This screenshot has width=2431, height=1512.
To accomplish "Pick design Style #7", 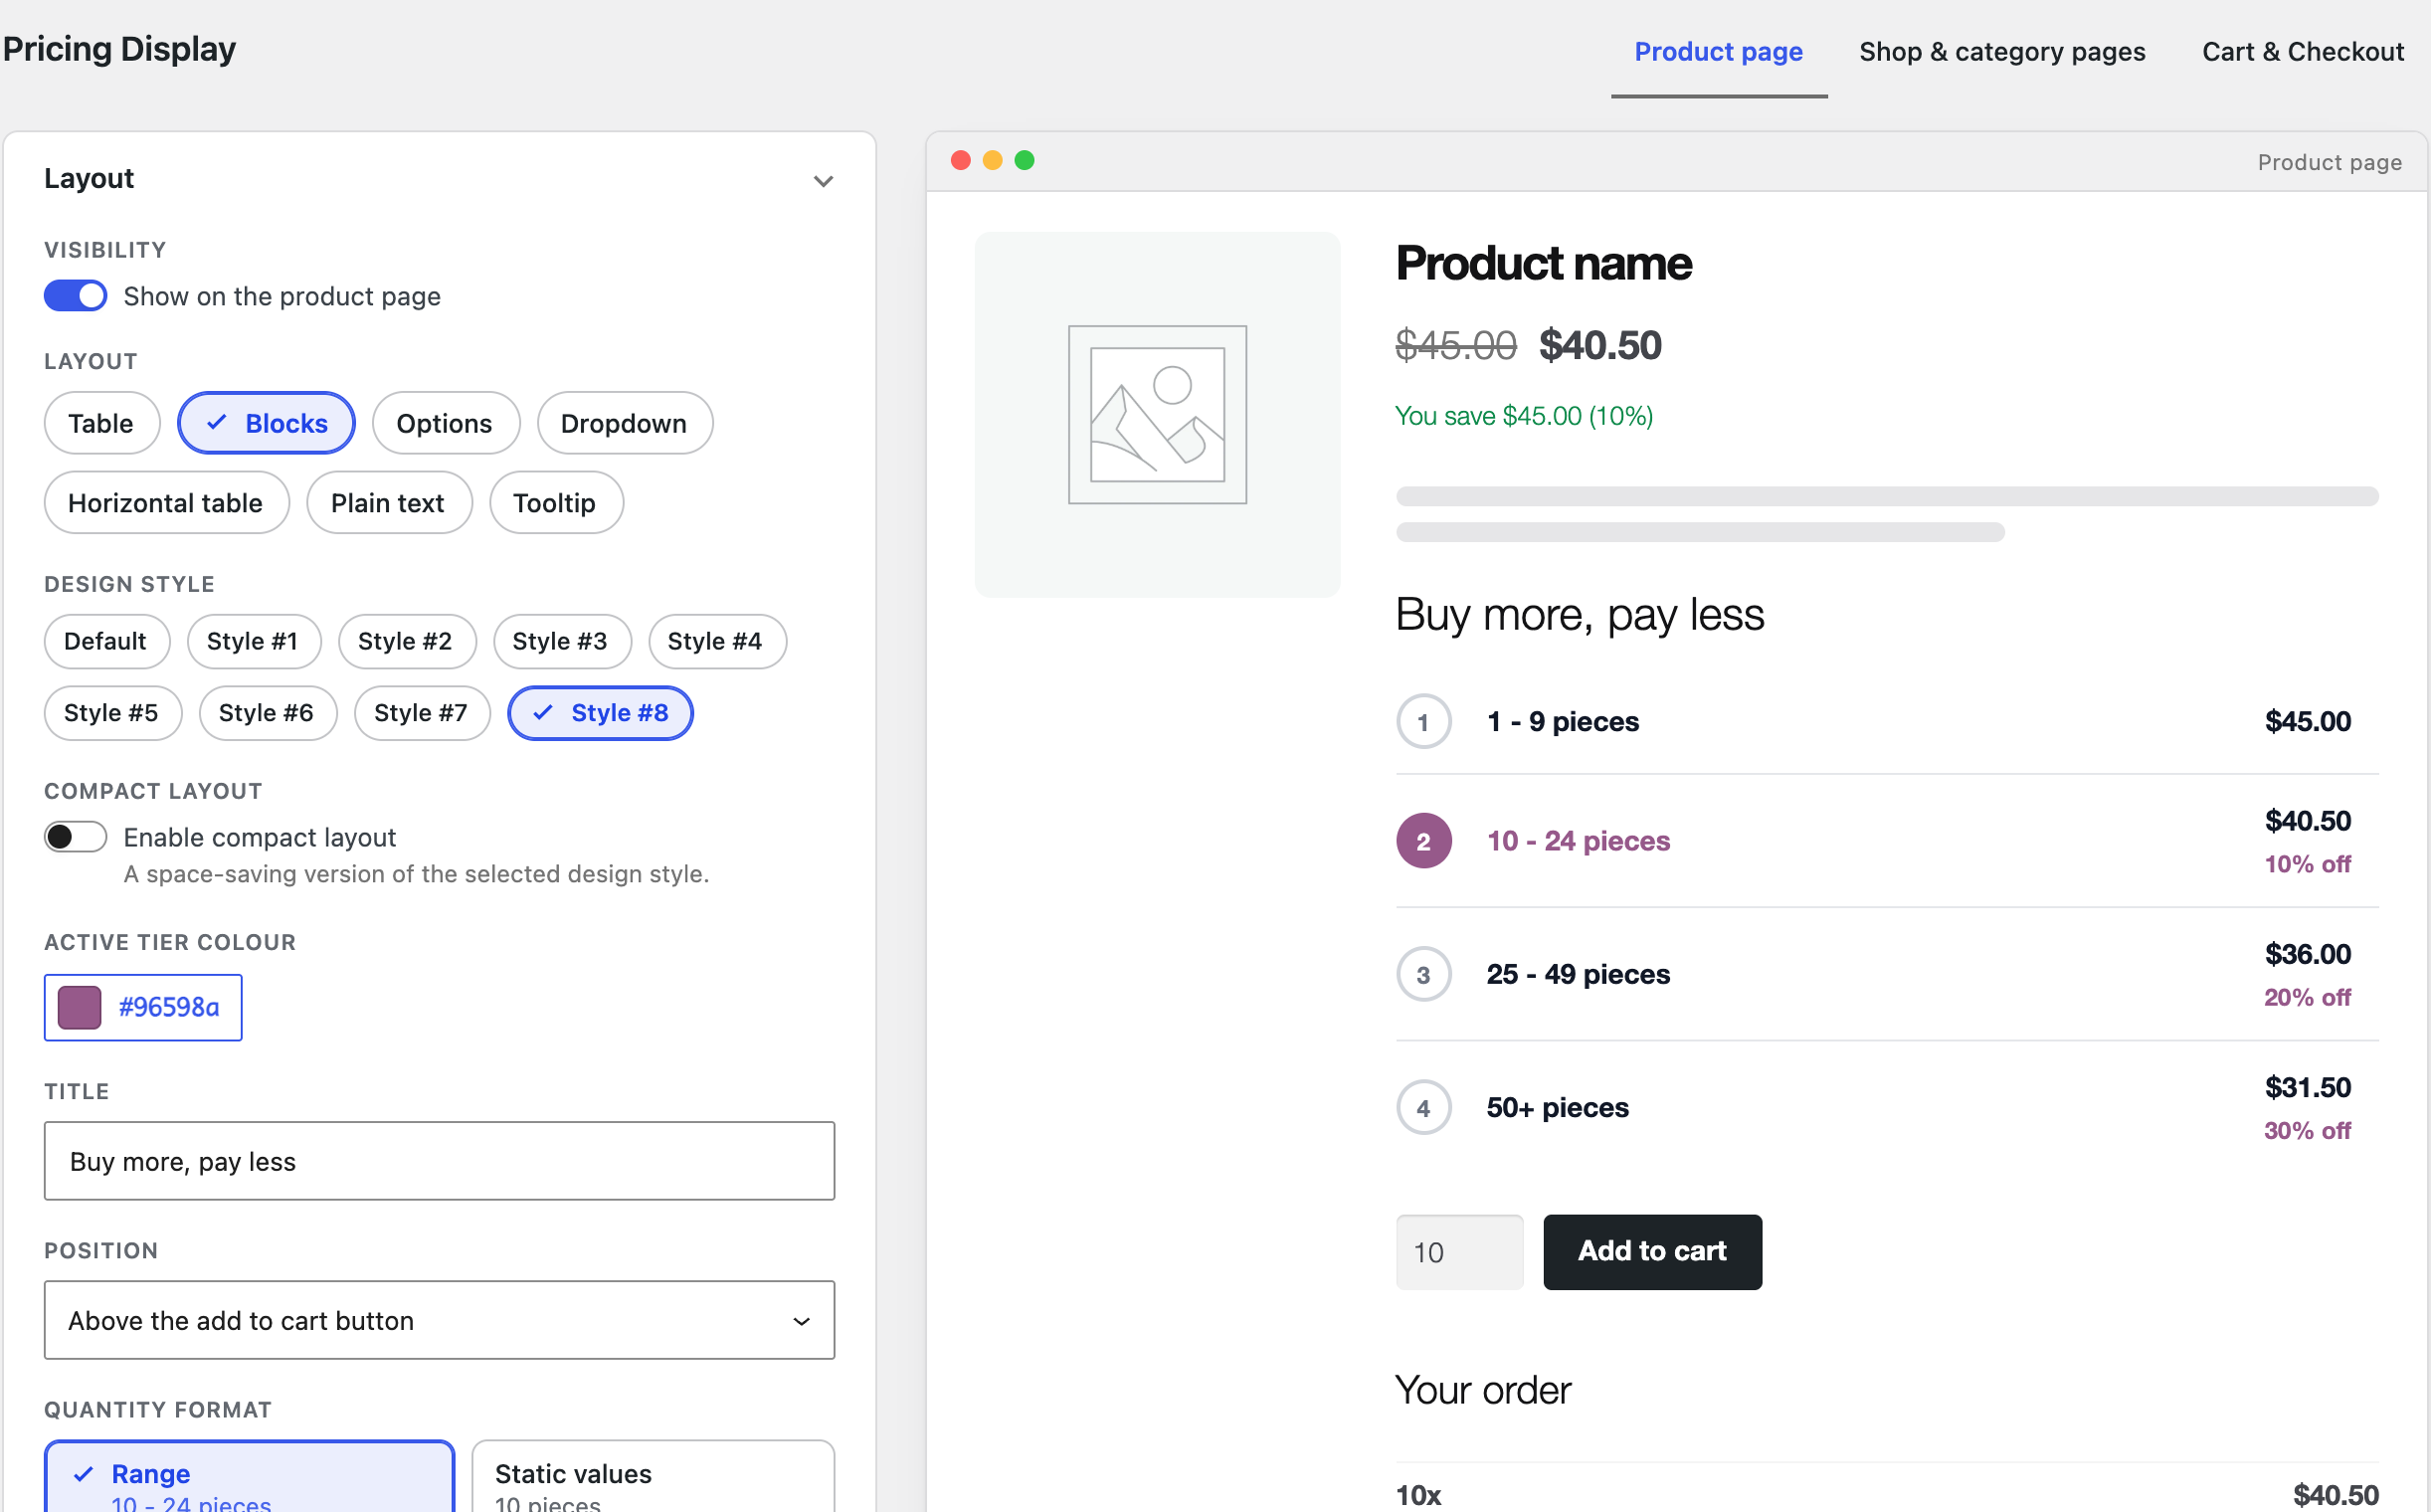I will [421, 713].
